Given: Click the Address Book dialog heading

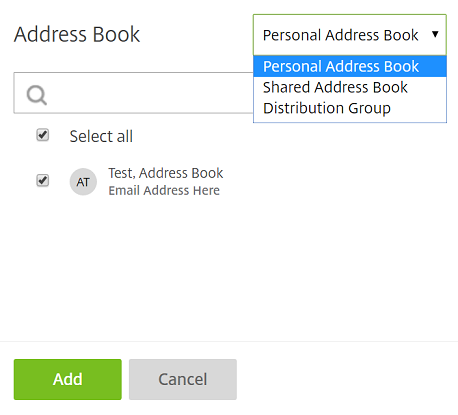Looking at the screenshot, I should pyautogui.click(x=77, y=34).
